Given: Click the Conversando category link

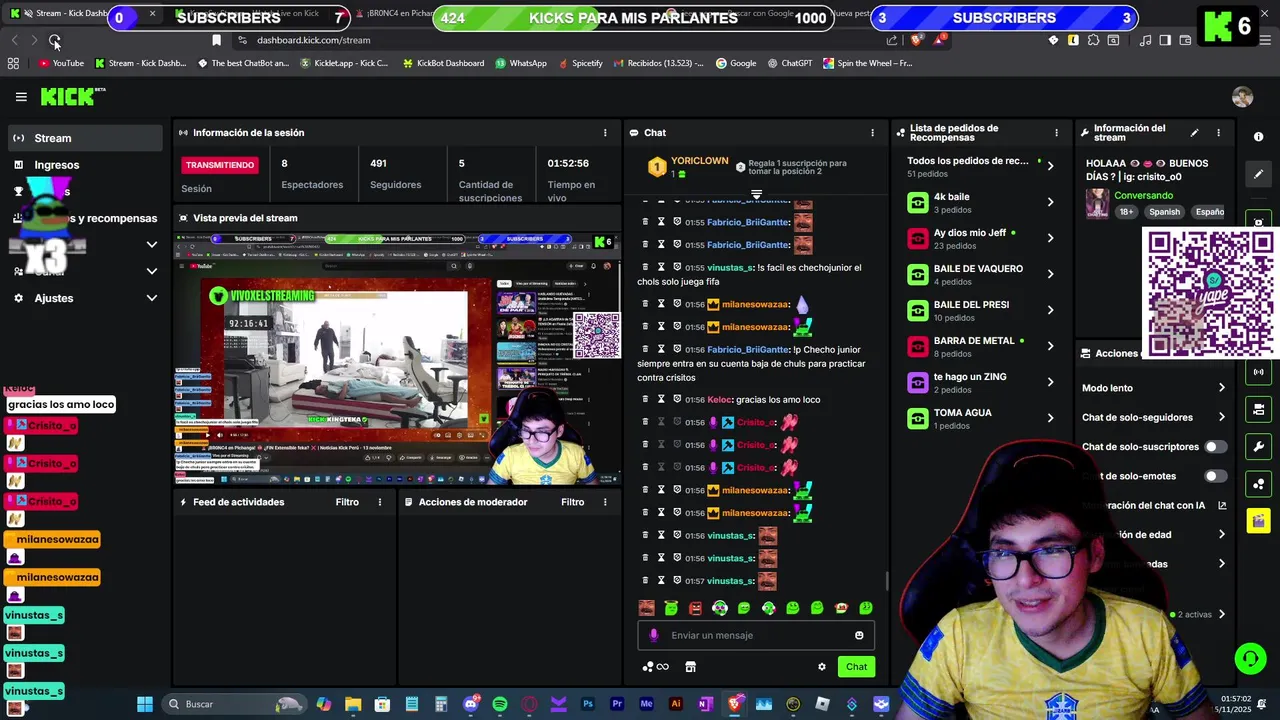Looking at the screenshot, I should point(1143,196).
